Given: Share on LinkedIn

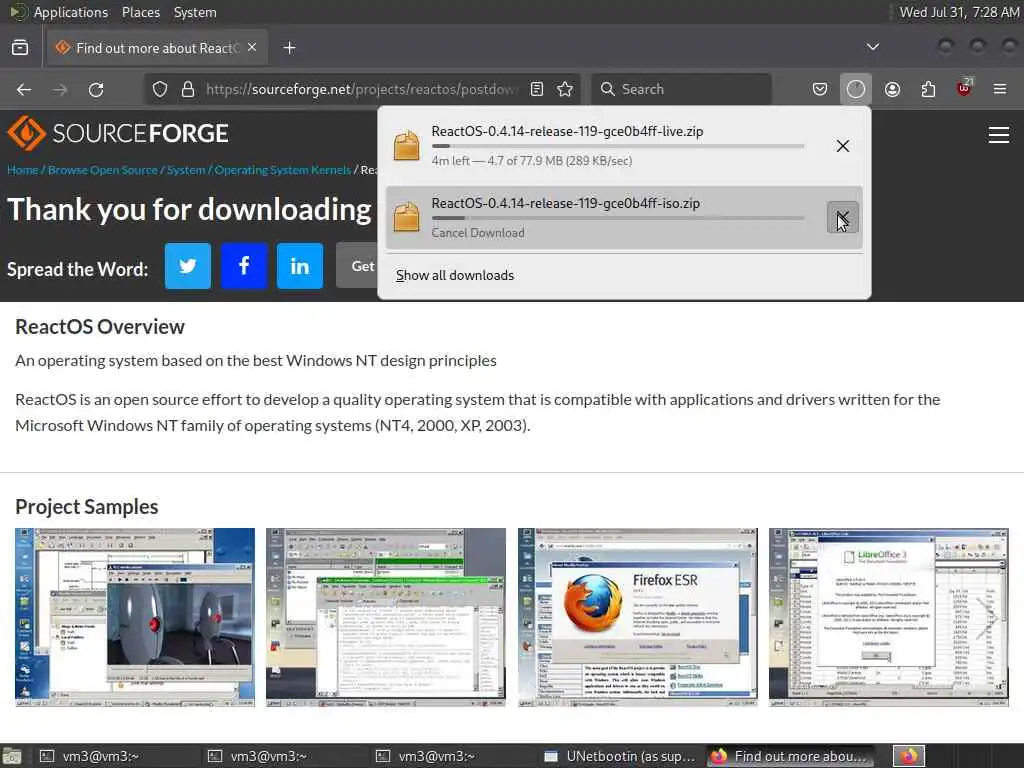Looking at the screenshot, I should [x=300, y=266].
